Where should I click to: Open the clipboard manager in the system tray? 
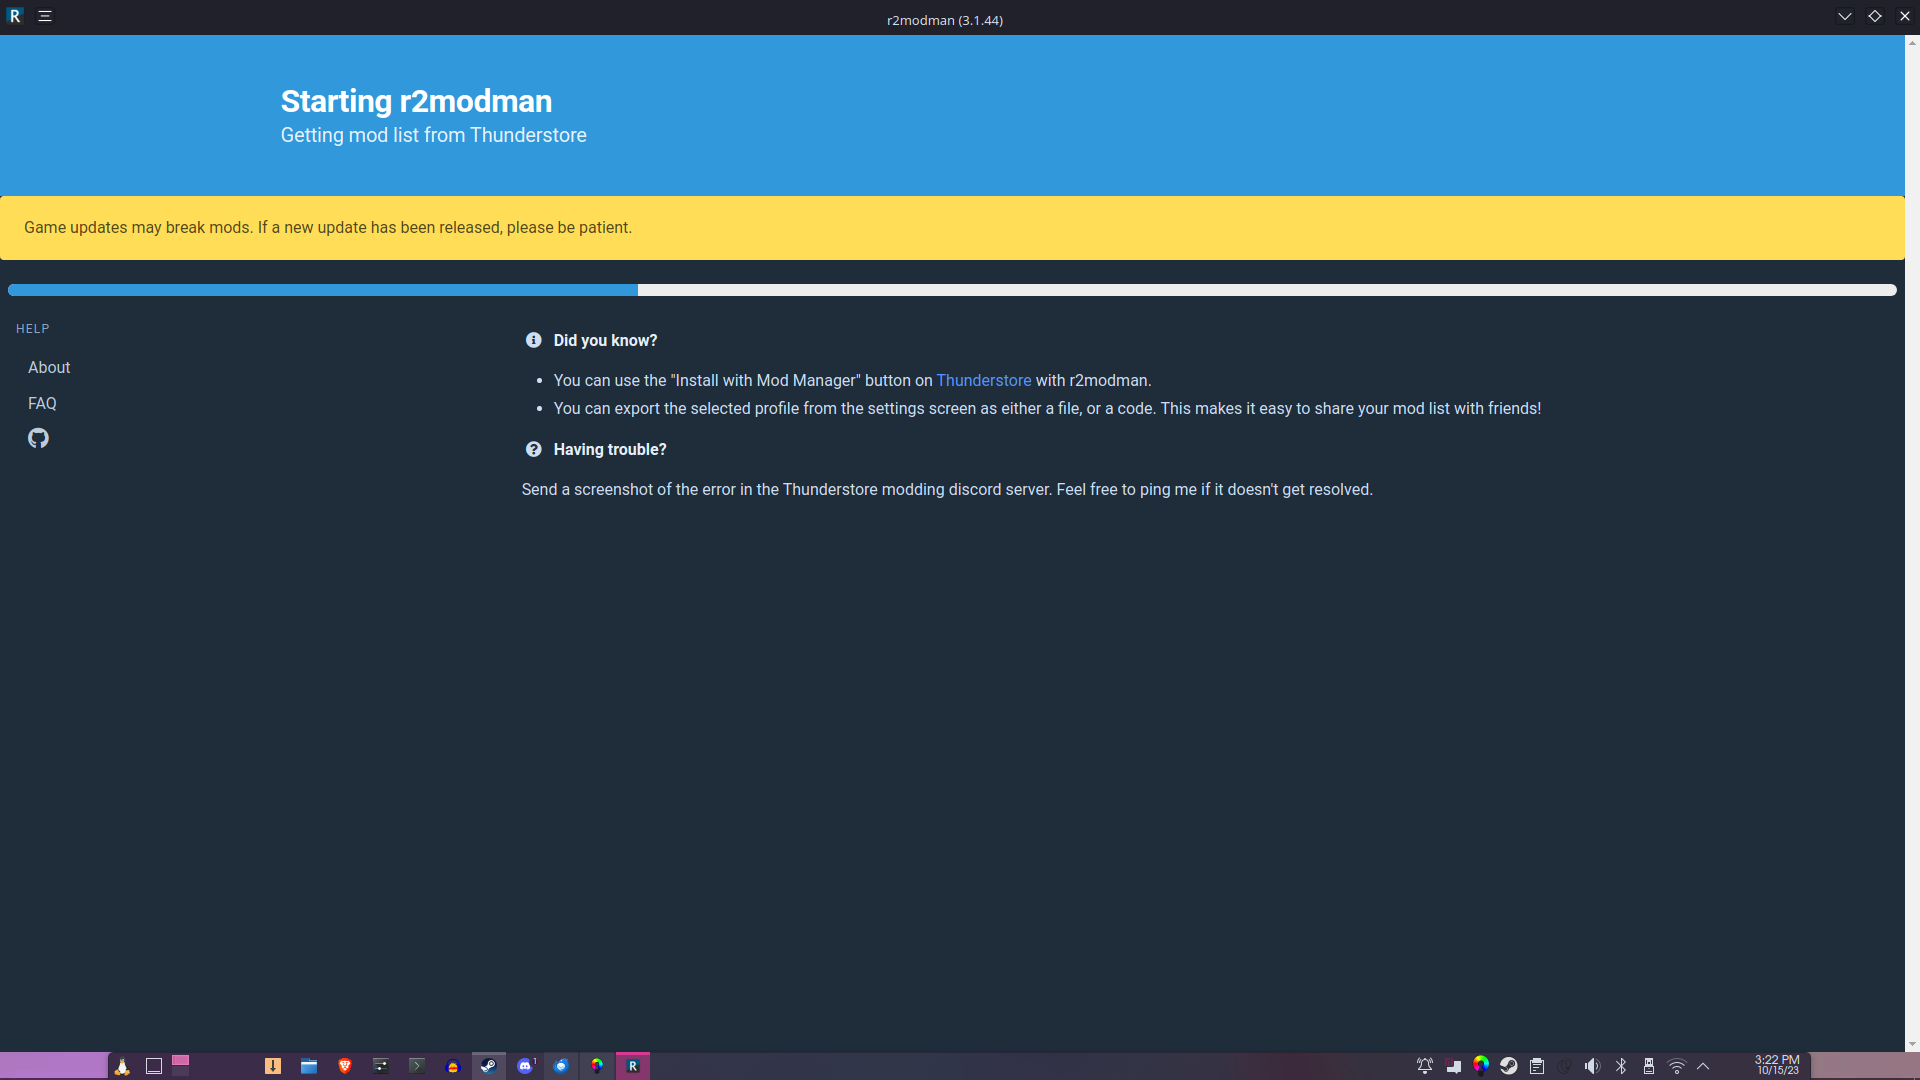click(1536, 1066)
